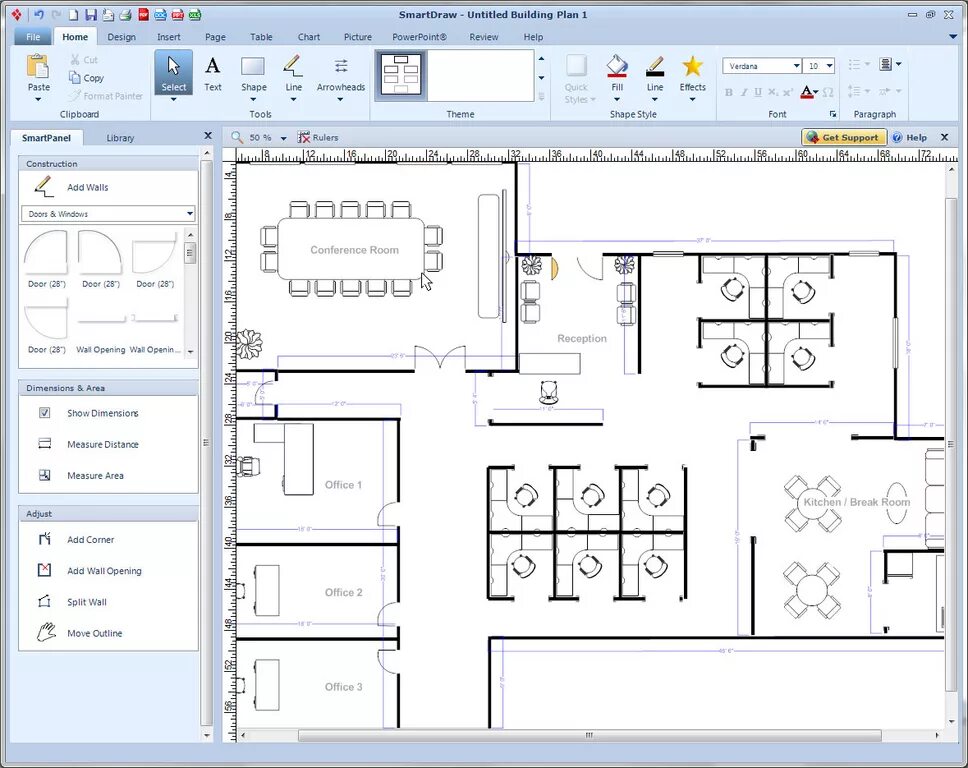Viewport: 968px width, 768px height.
Task: Click the Effects star icon
Action: (693, 66)
